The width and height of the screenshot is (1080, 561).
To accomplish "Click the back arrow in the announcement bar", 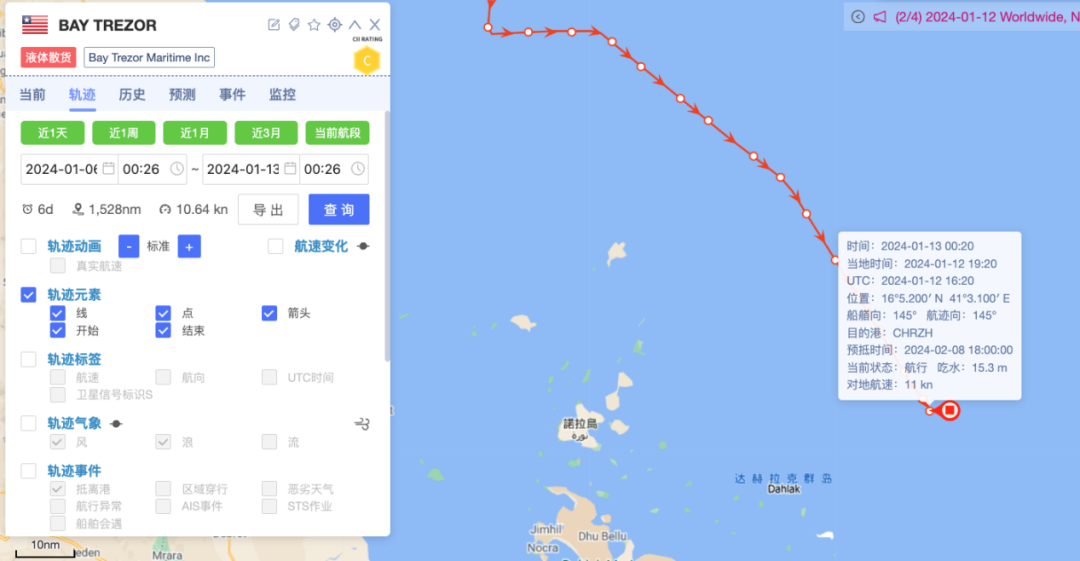I will [858, 17].
